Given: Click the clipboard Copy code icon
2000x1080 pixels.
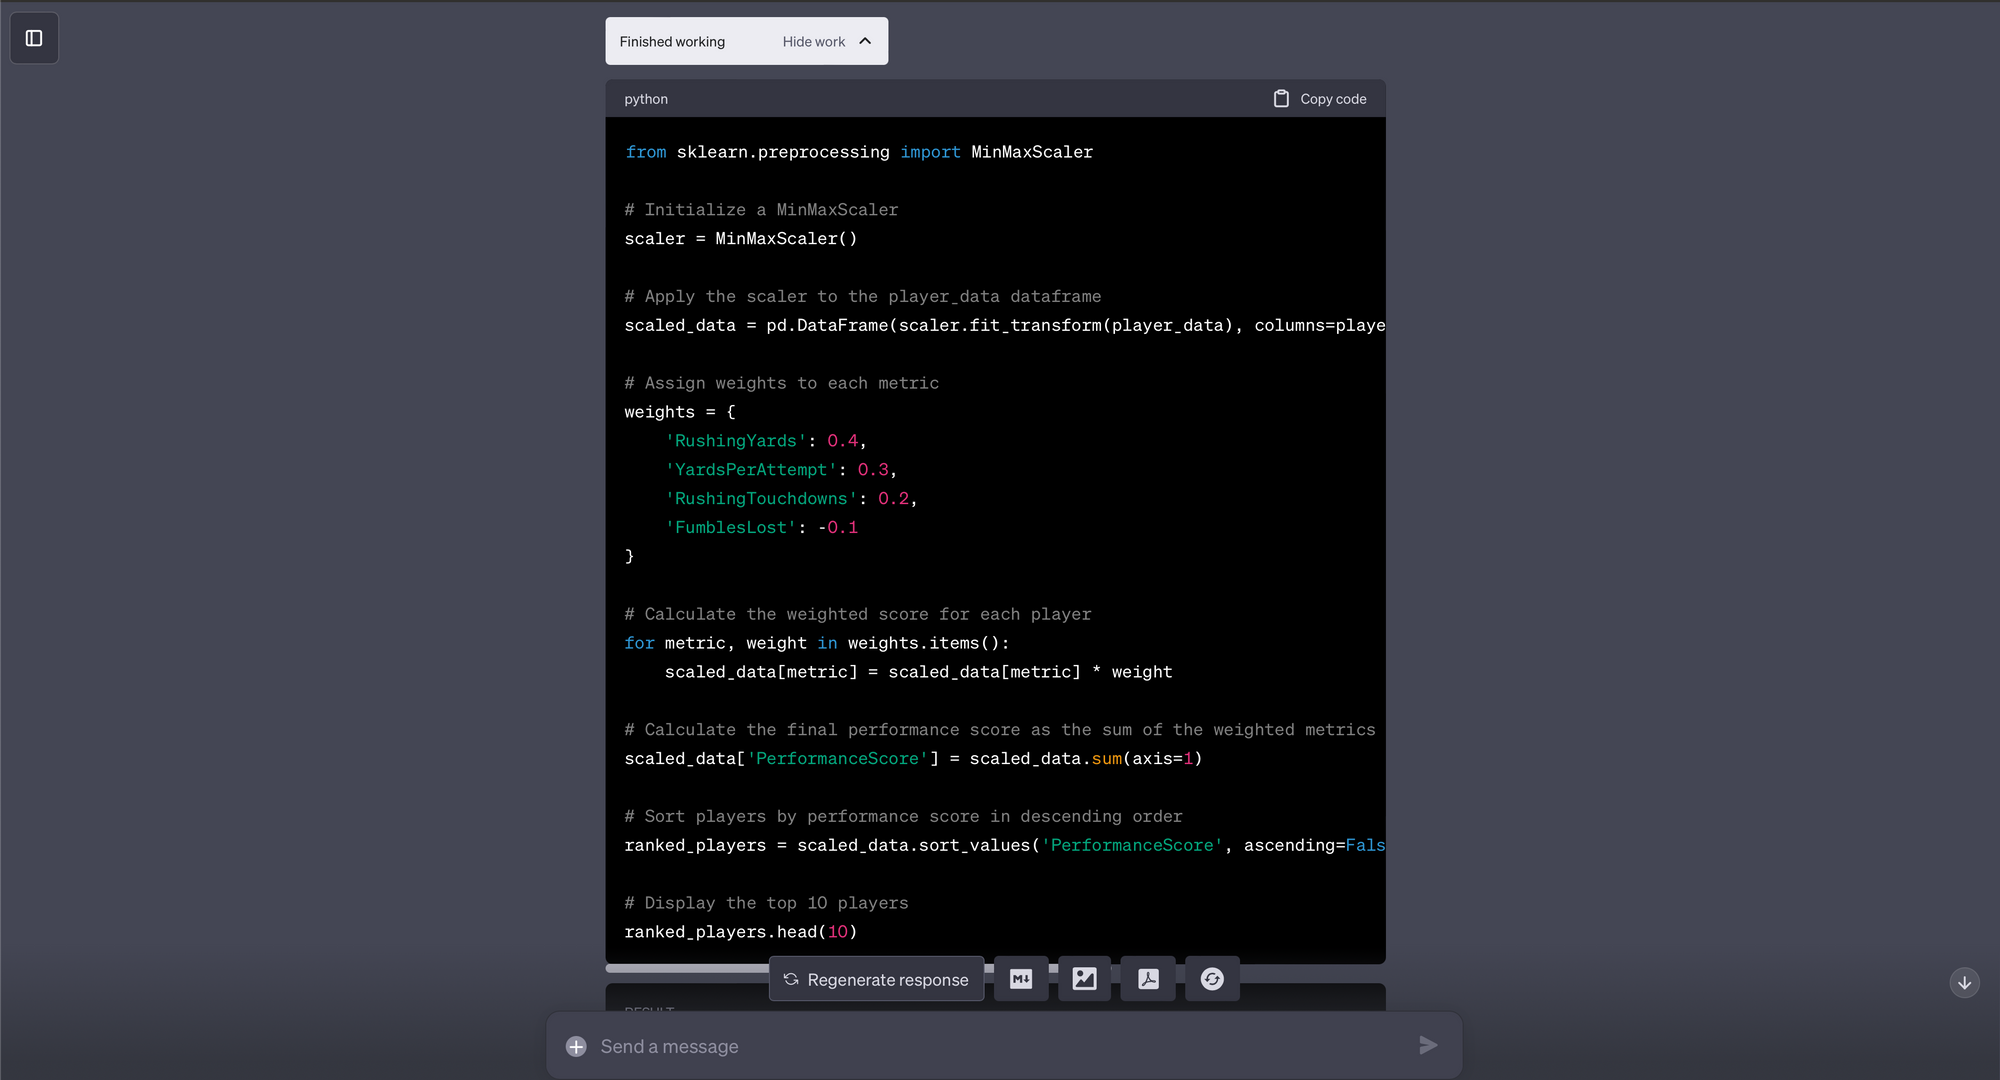Looking at the screenshot, I should pyautogui.click(x=1281, y=99).
